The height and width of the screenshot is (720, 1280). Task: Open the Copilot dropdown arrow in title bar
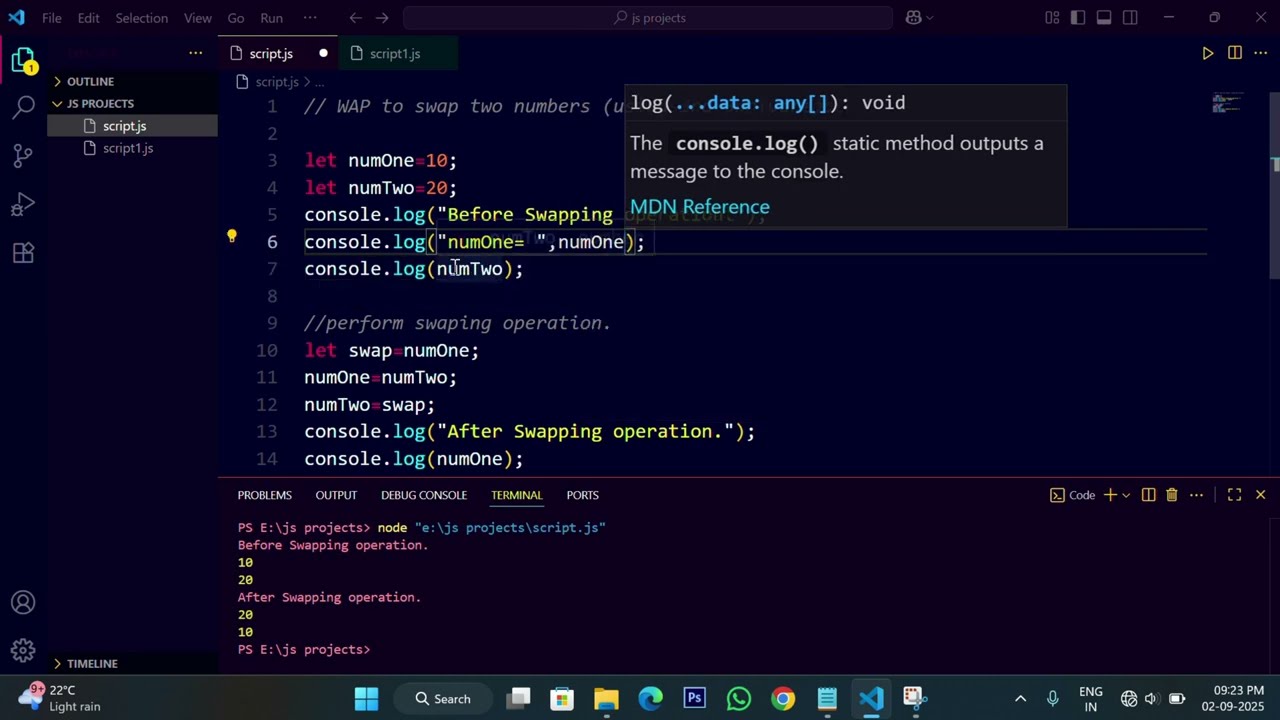(930, 18)
